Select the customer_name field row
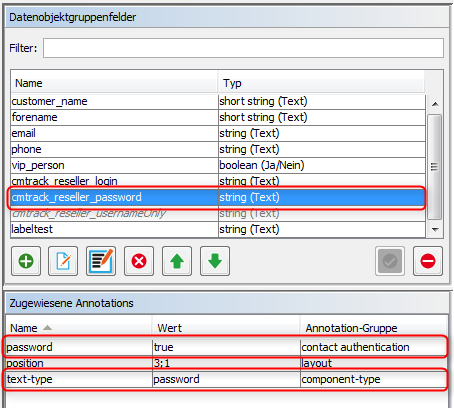 [x=218, y=101]
